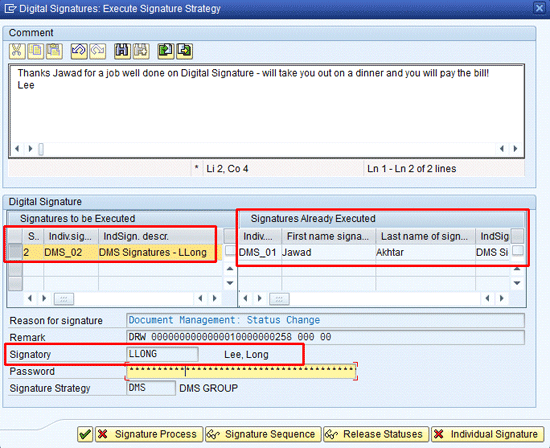This screenshot has height=448, width=550.
Task: Close the Digital Signatures dialog
Action: tap(539, 8)
